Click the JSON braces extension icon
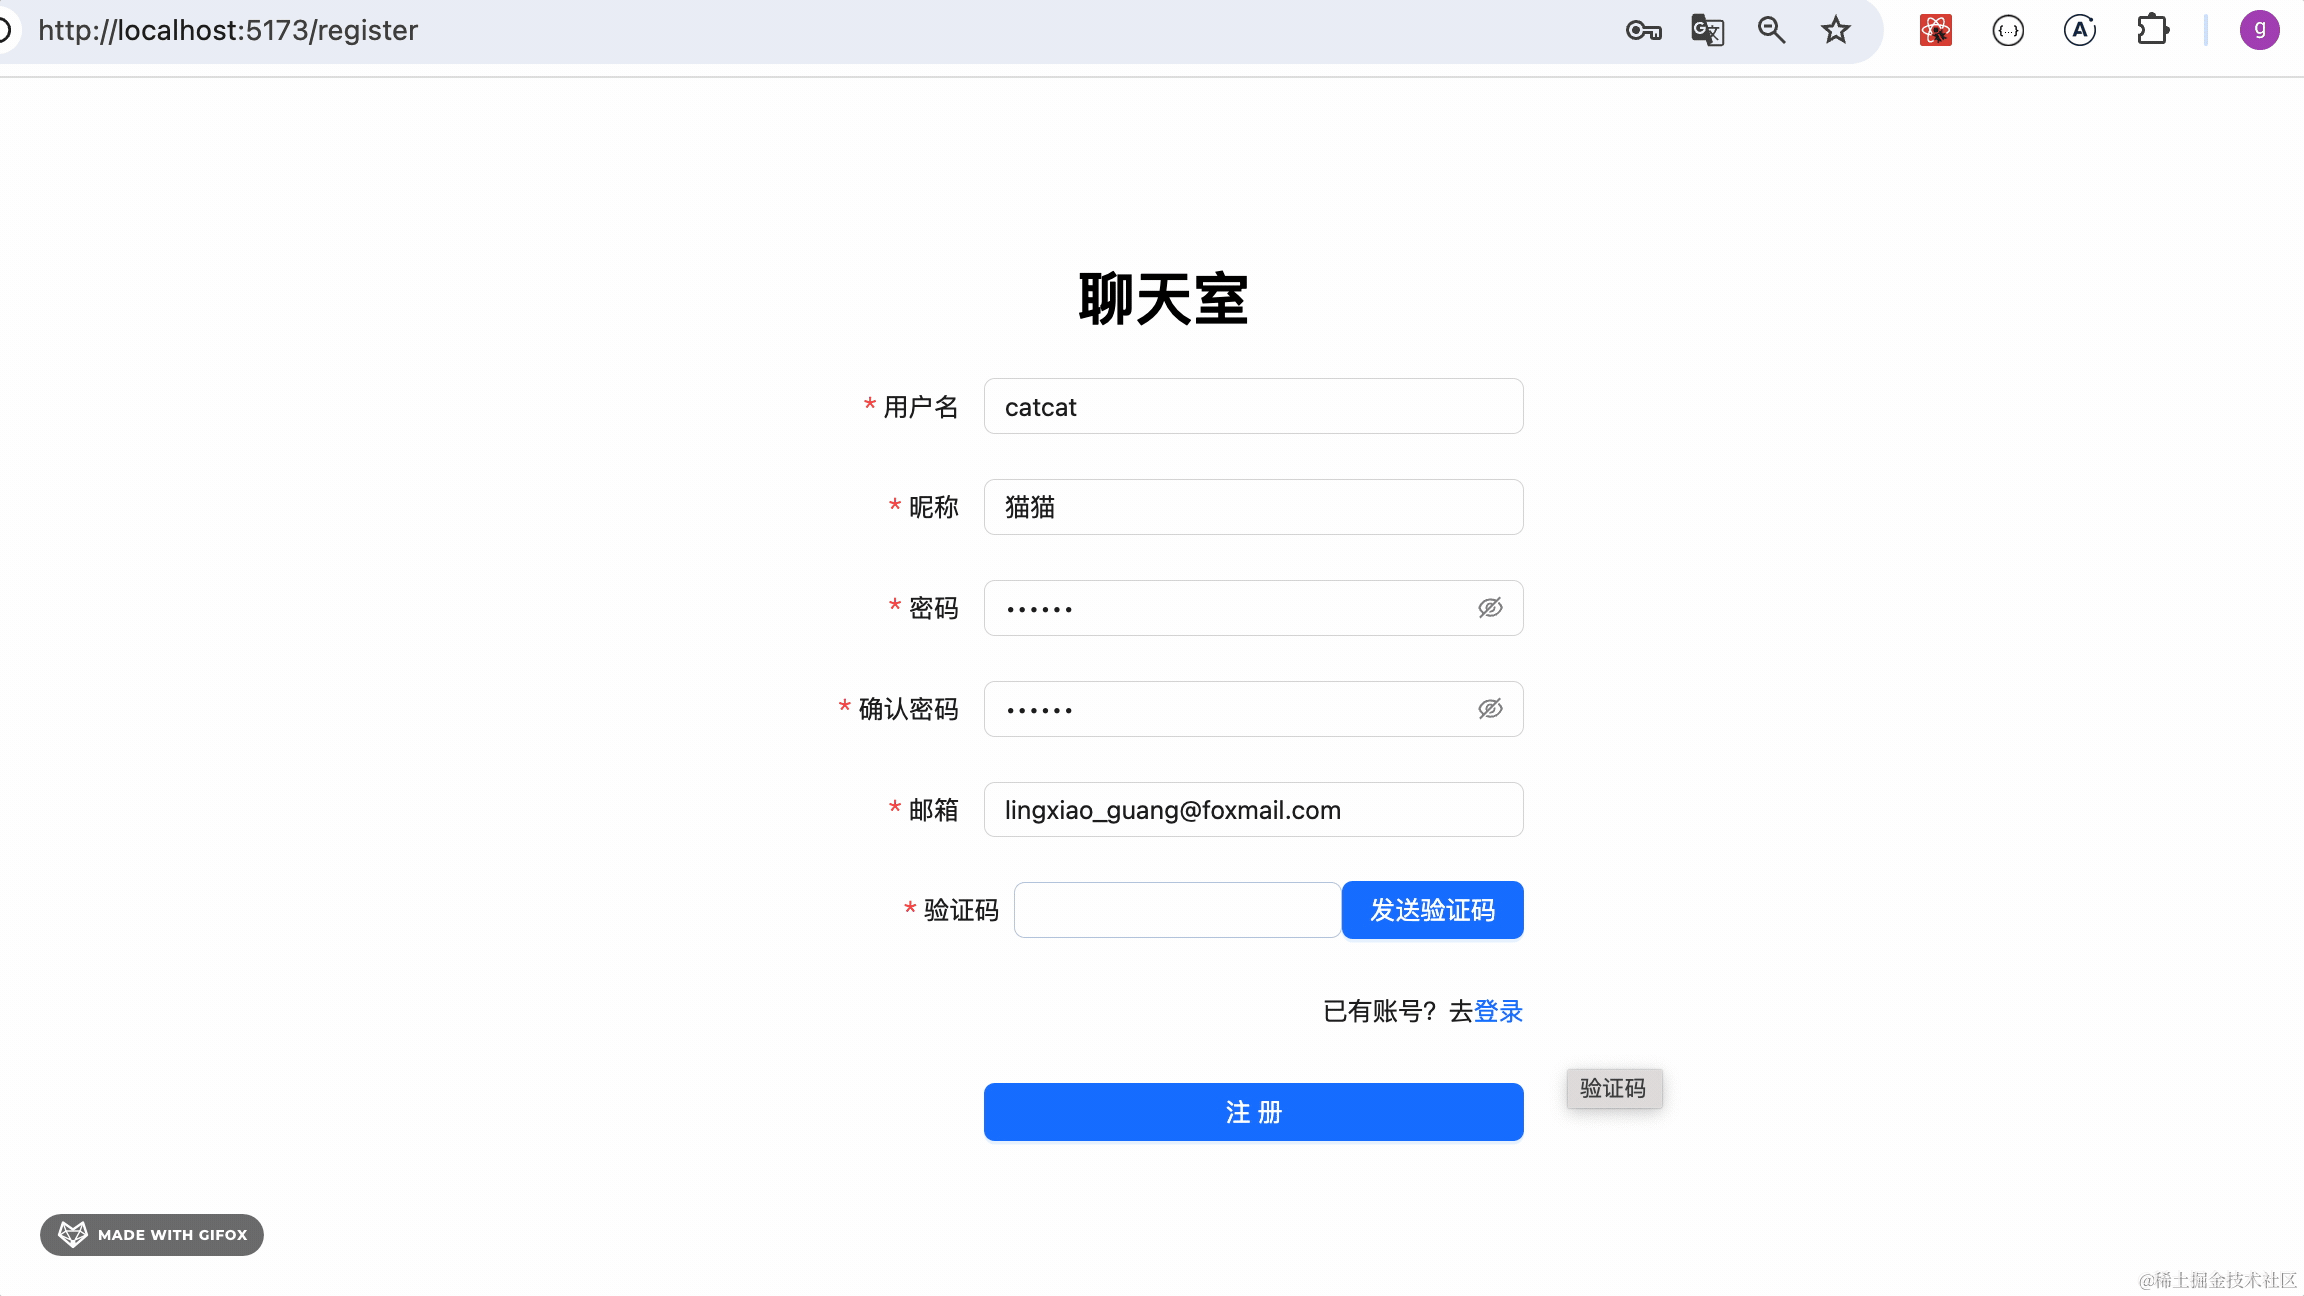2304x1296 pixels. [2008, 31]
